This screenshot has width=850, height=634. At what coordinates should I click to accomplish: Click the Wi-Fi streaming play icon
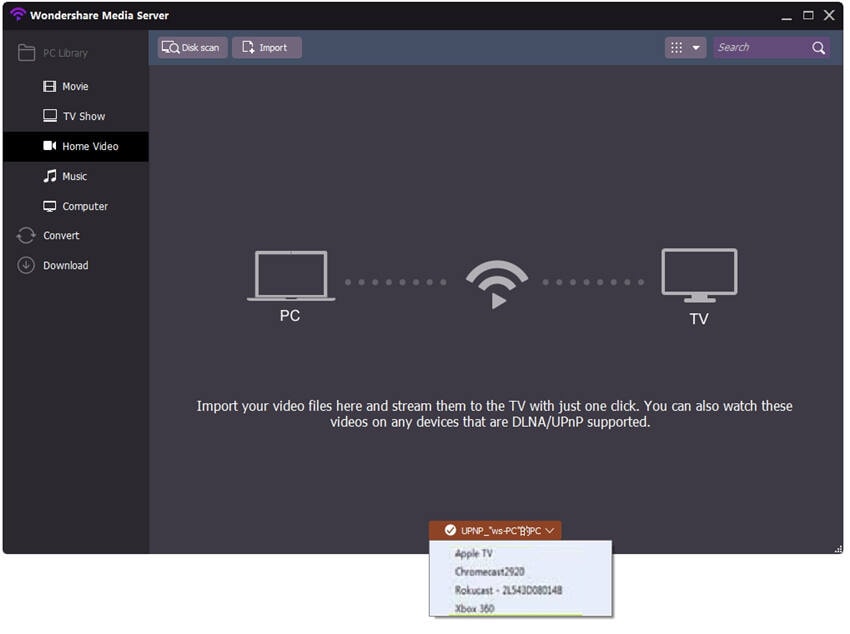point(497,284)
